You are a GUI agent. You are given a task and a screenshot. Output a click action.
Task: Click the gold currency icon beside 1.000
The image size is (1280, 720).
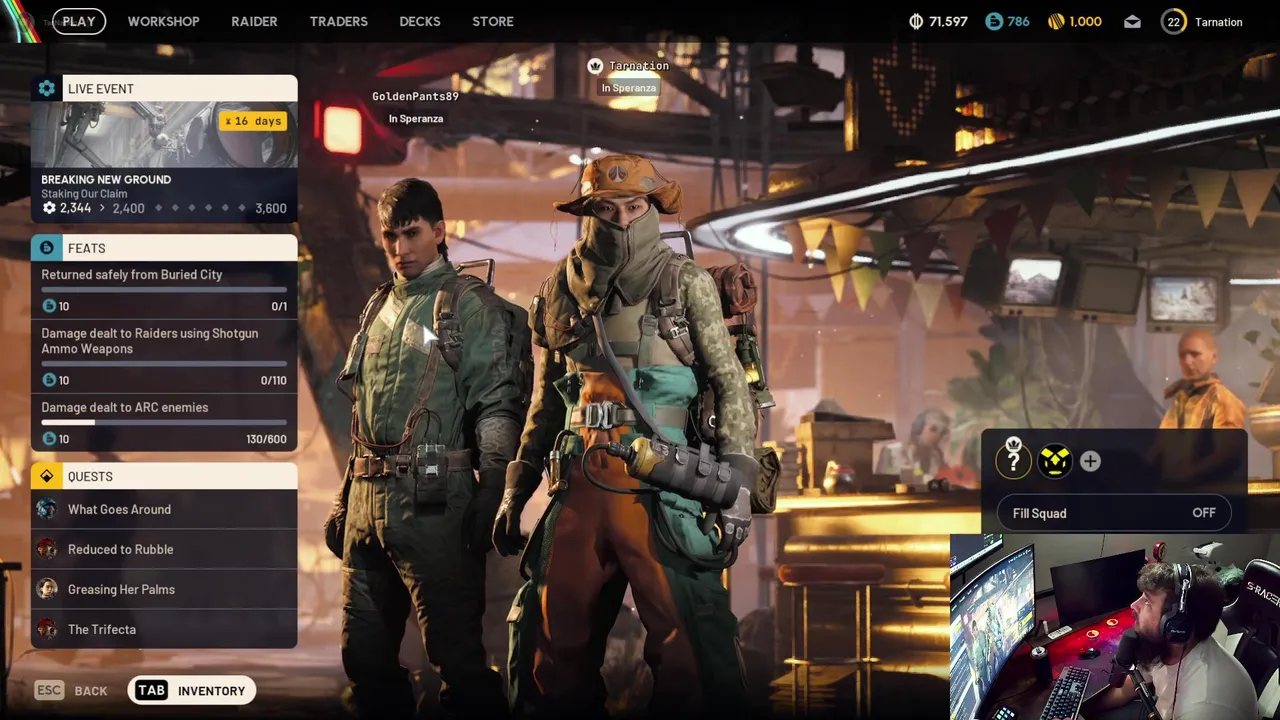pos(1056,21)
